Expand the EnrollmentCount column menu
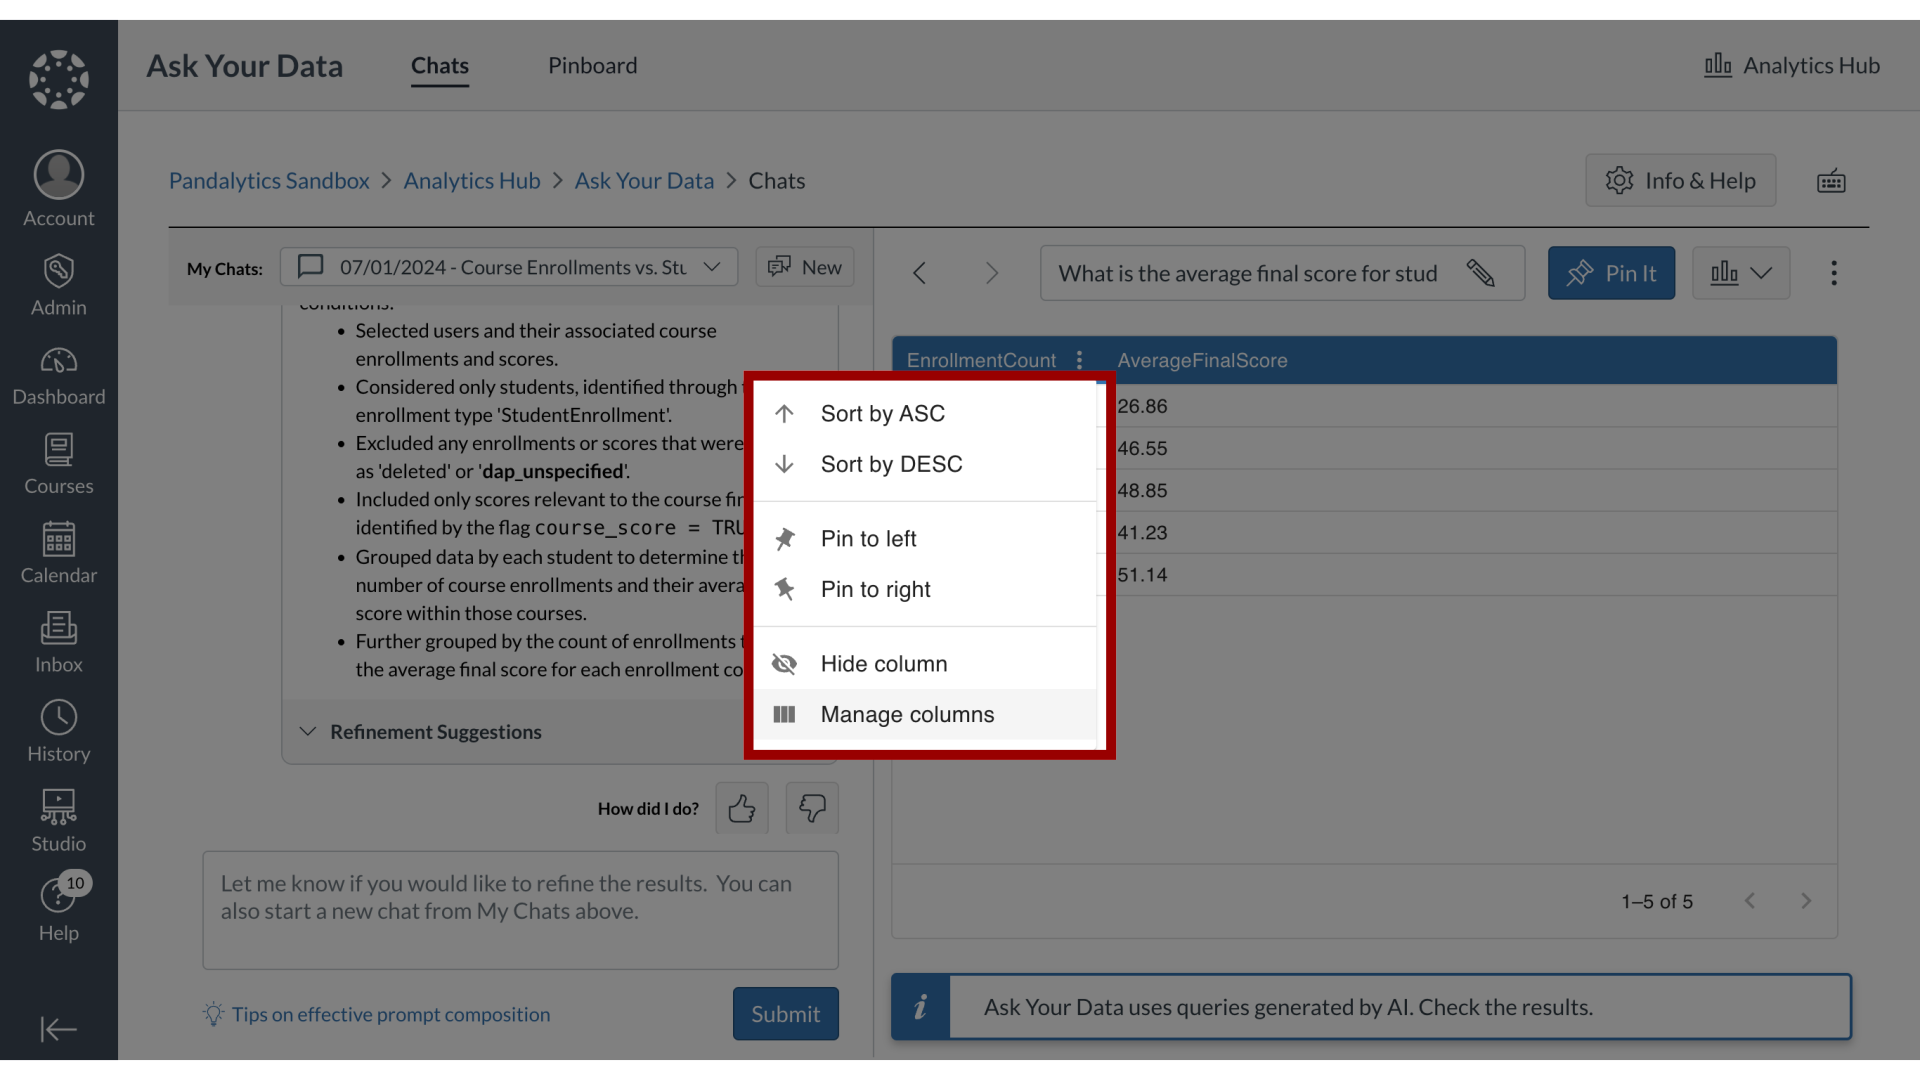 (x=1077, y=359)
